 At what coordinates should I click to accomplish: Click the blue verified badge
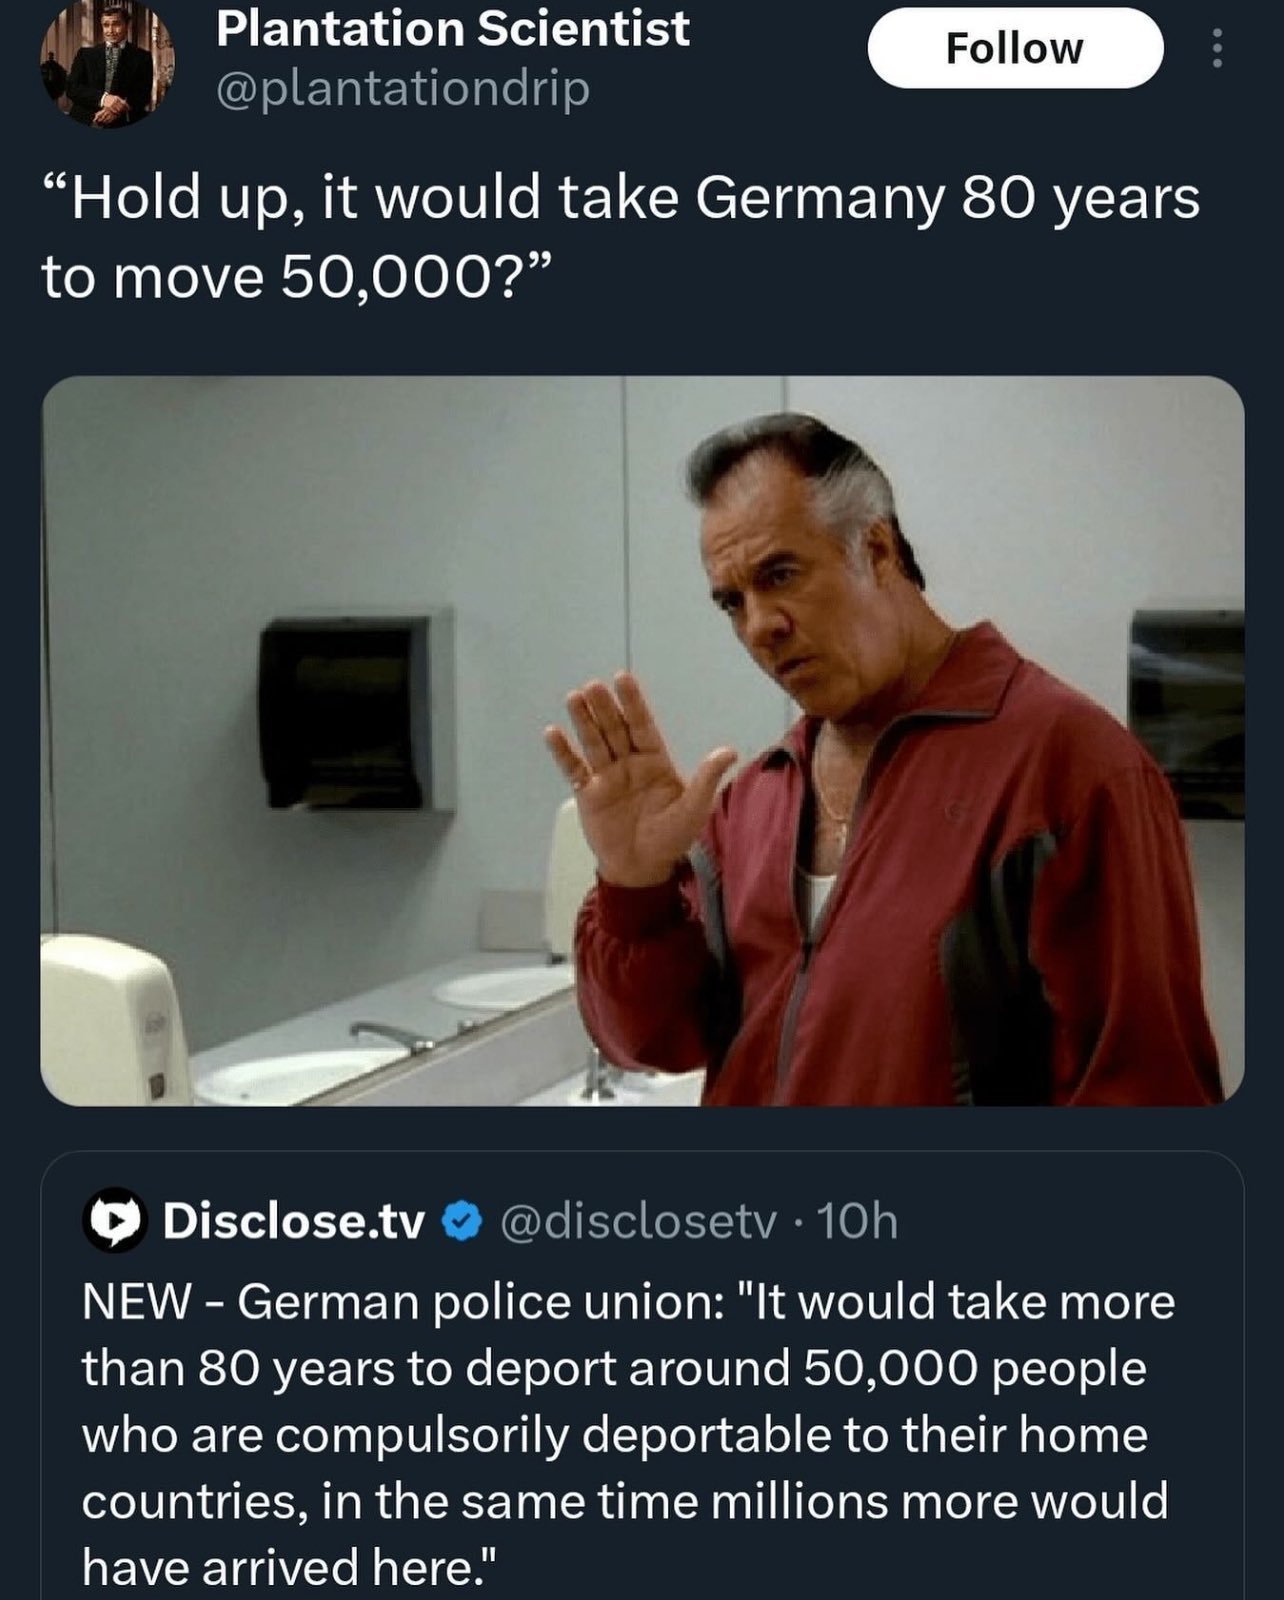[462, 1222]
